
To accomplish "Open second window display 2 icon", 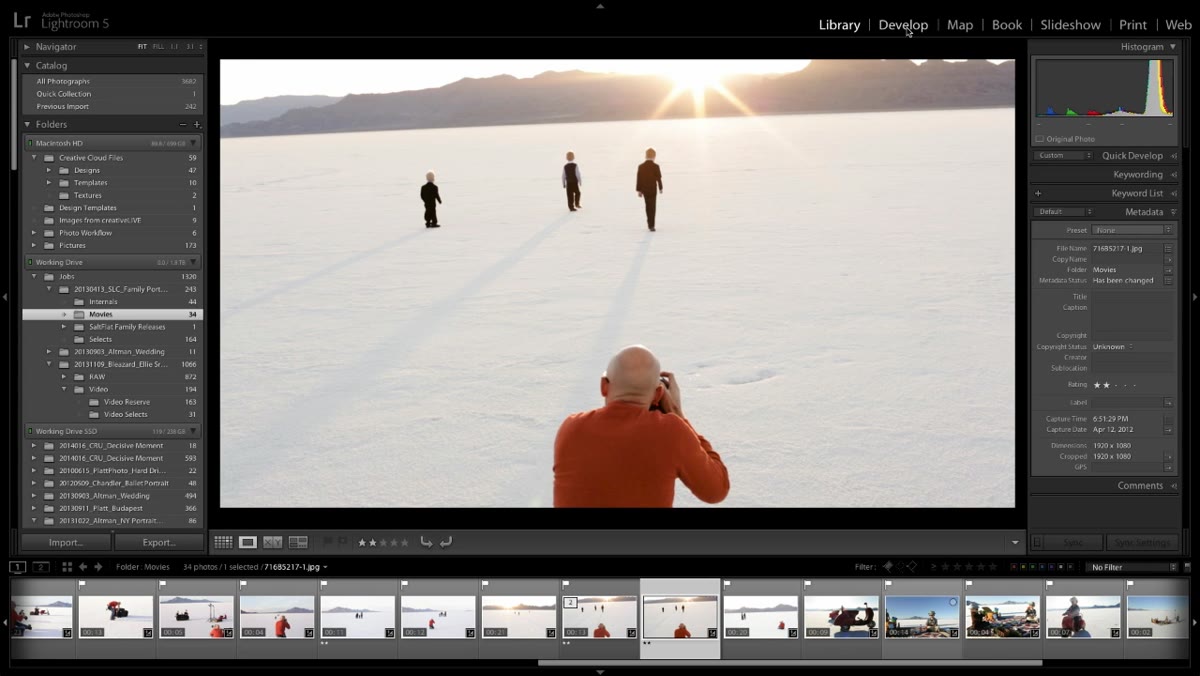I will pyautogui.click(x=41, y=567).
